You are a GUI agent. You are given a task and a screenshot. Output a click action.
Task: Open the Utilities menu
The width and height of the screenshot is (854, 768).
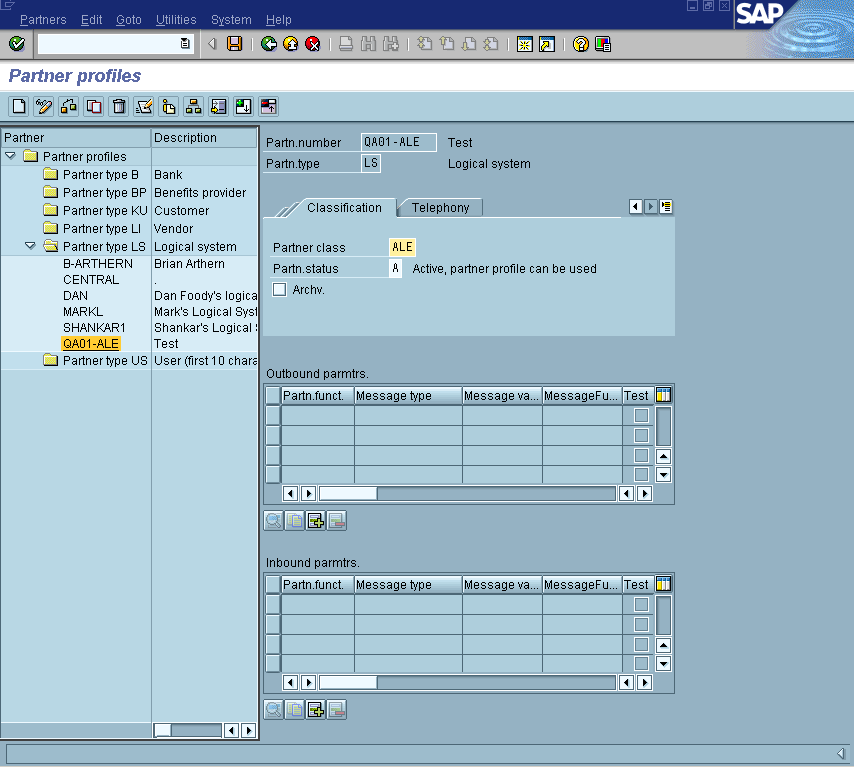click(176, 20)
